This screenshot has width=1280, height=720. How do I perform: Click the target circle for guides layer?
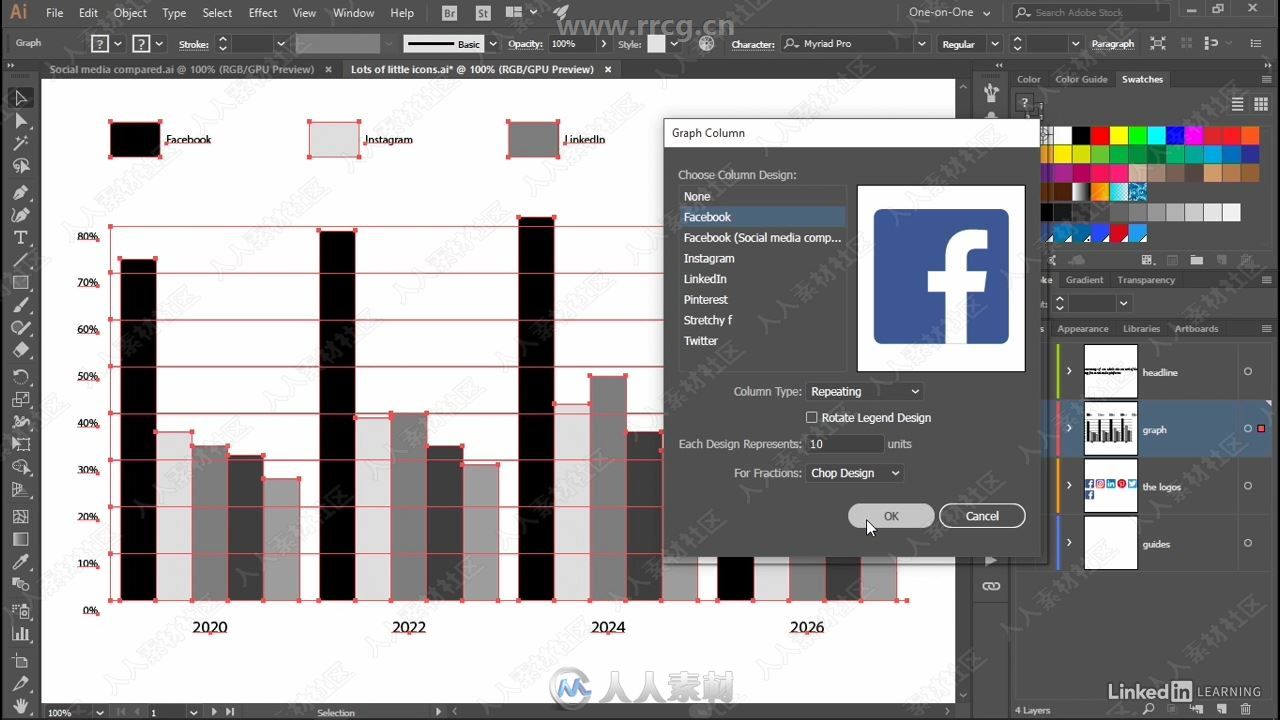click(x=1247, y=543)
